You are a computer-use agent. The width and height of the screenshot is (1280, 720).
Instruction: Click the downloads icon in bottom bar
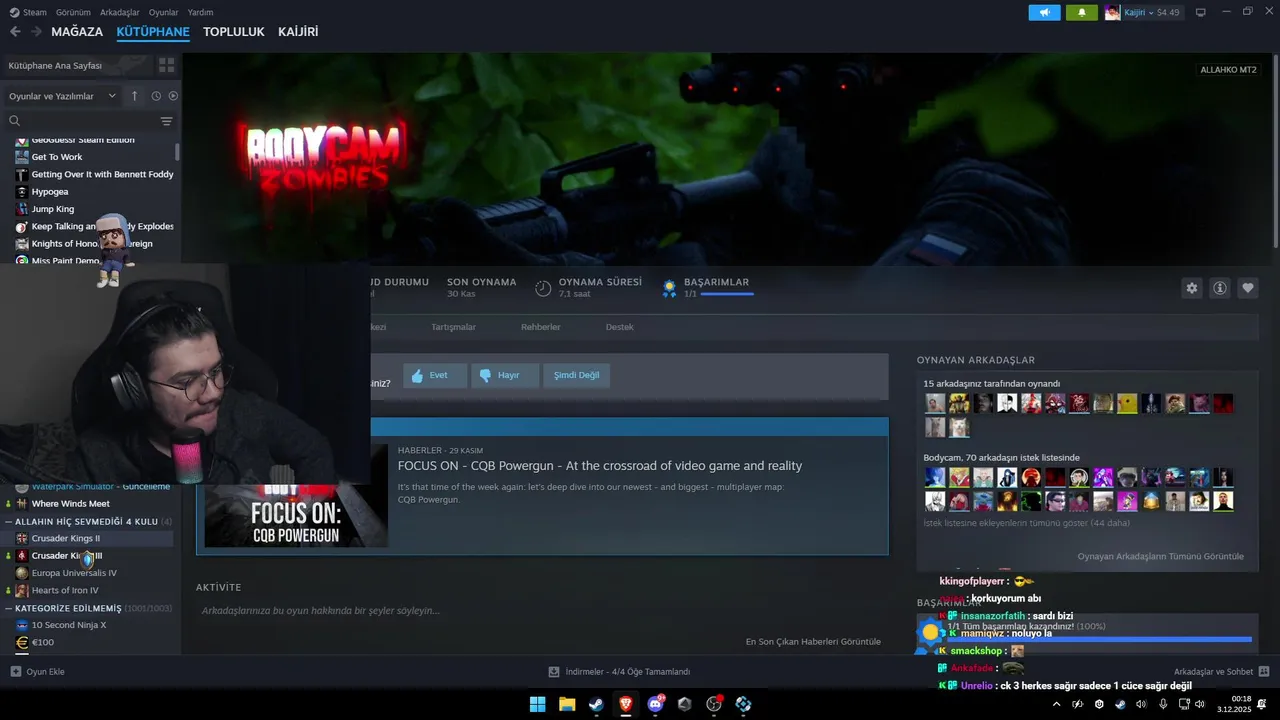(x=554, y=672)
